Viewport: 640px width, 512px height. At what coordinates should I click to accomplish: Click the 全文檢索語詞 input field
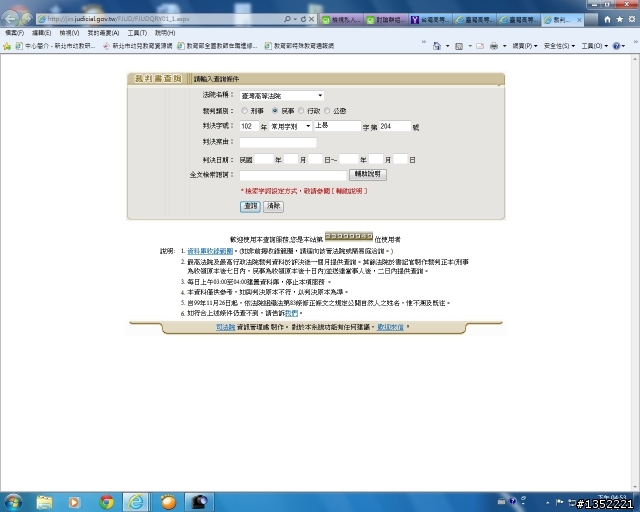tap(293, 175)
